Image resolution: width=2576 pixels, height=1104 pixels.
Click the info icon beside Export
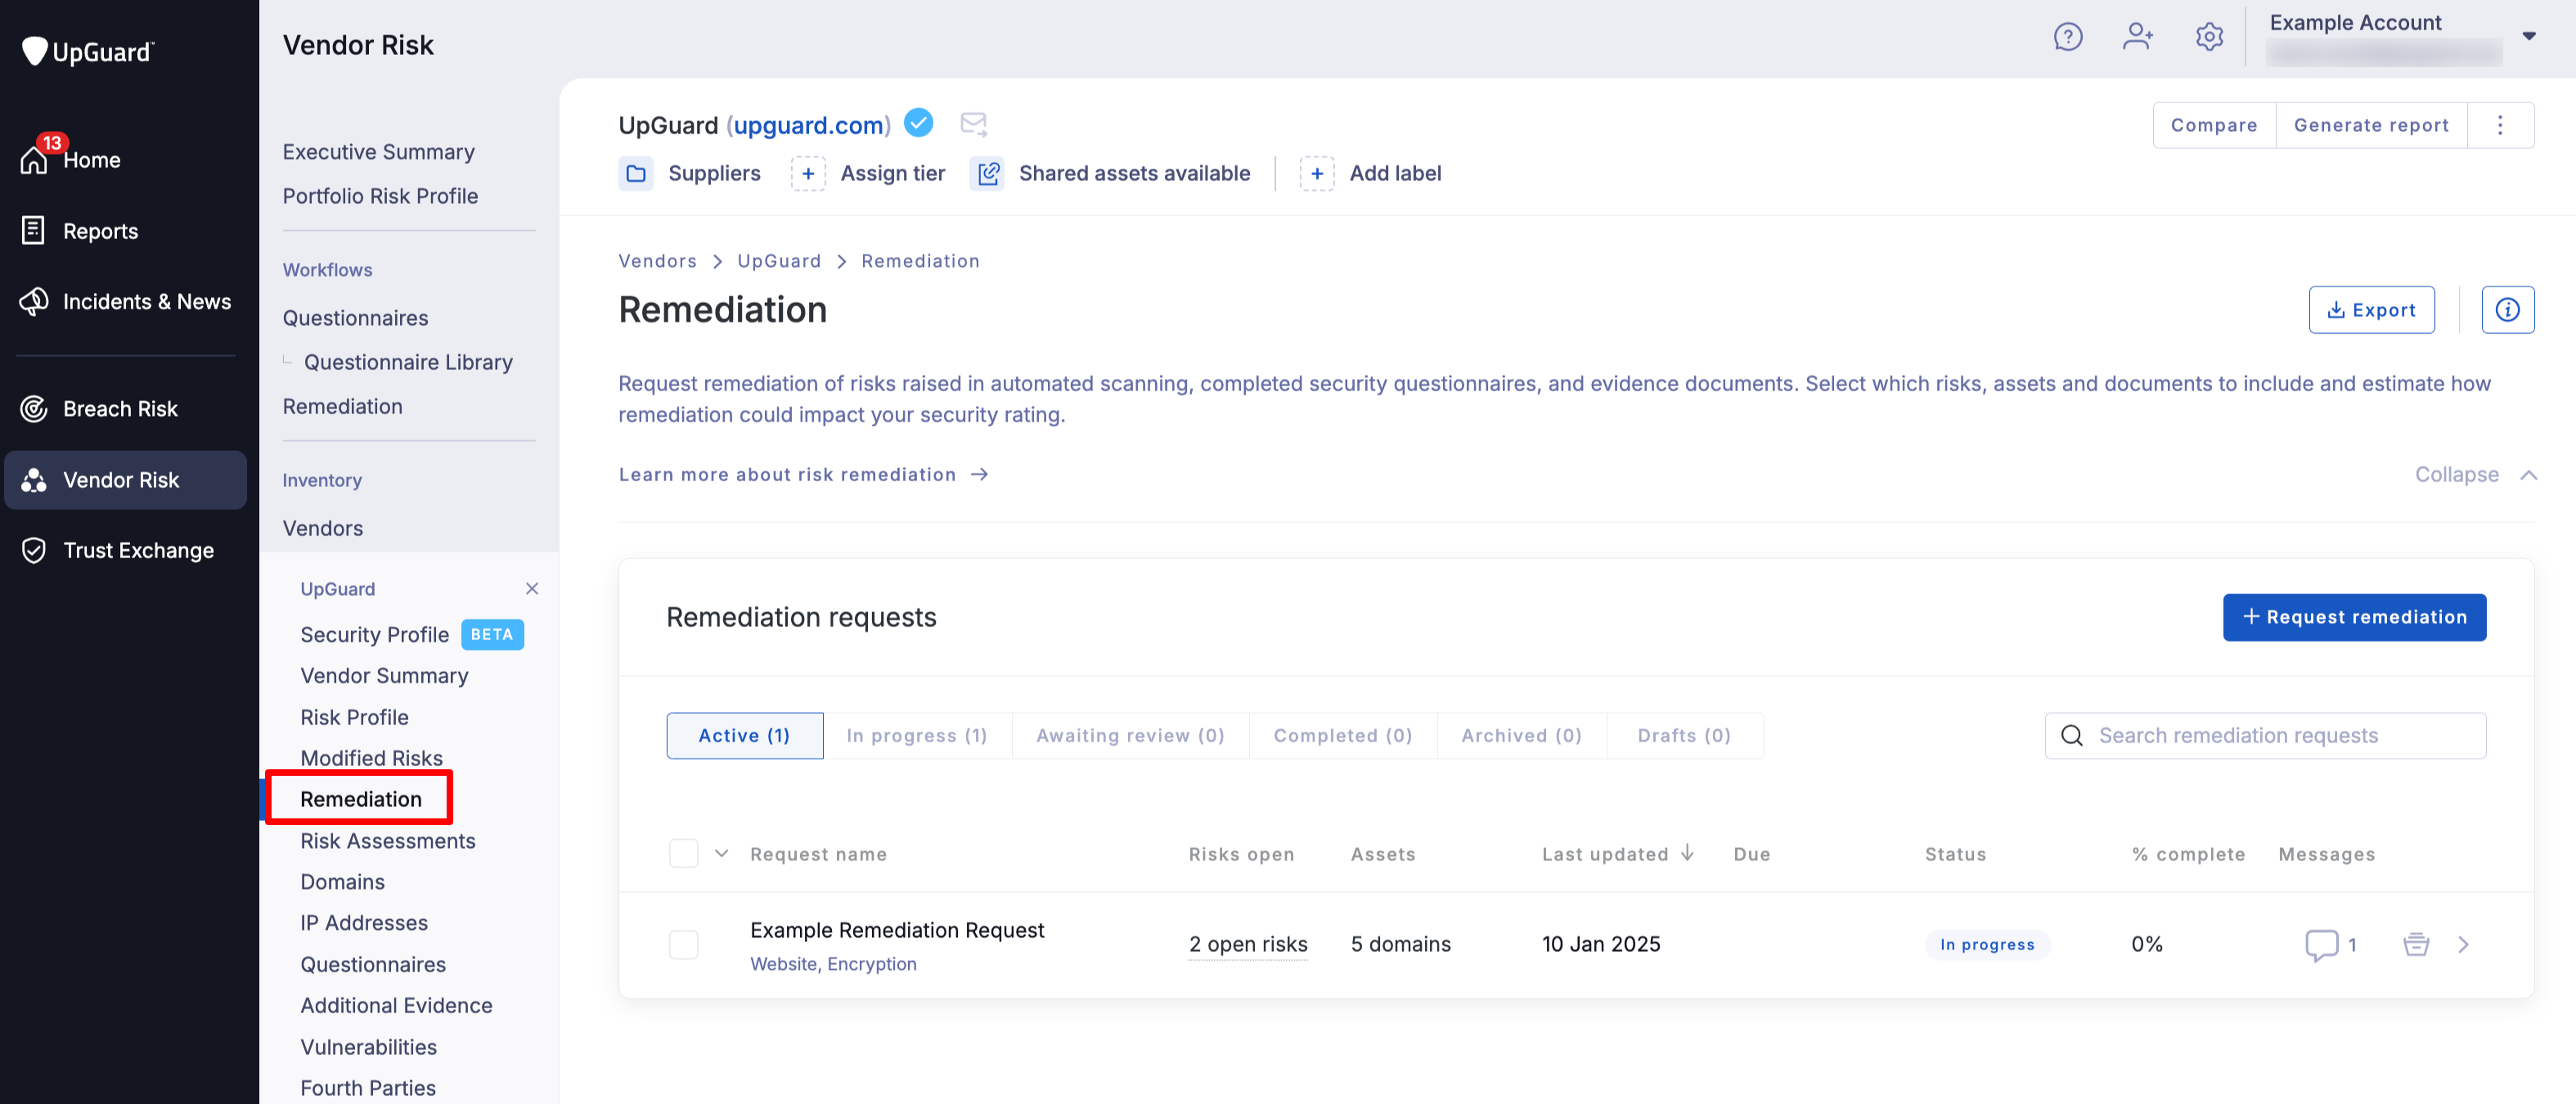coord(2507,310)
